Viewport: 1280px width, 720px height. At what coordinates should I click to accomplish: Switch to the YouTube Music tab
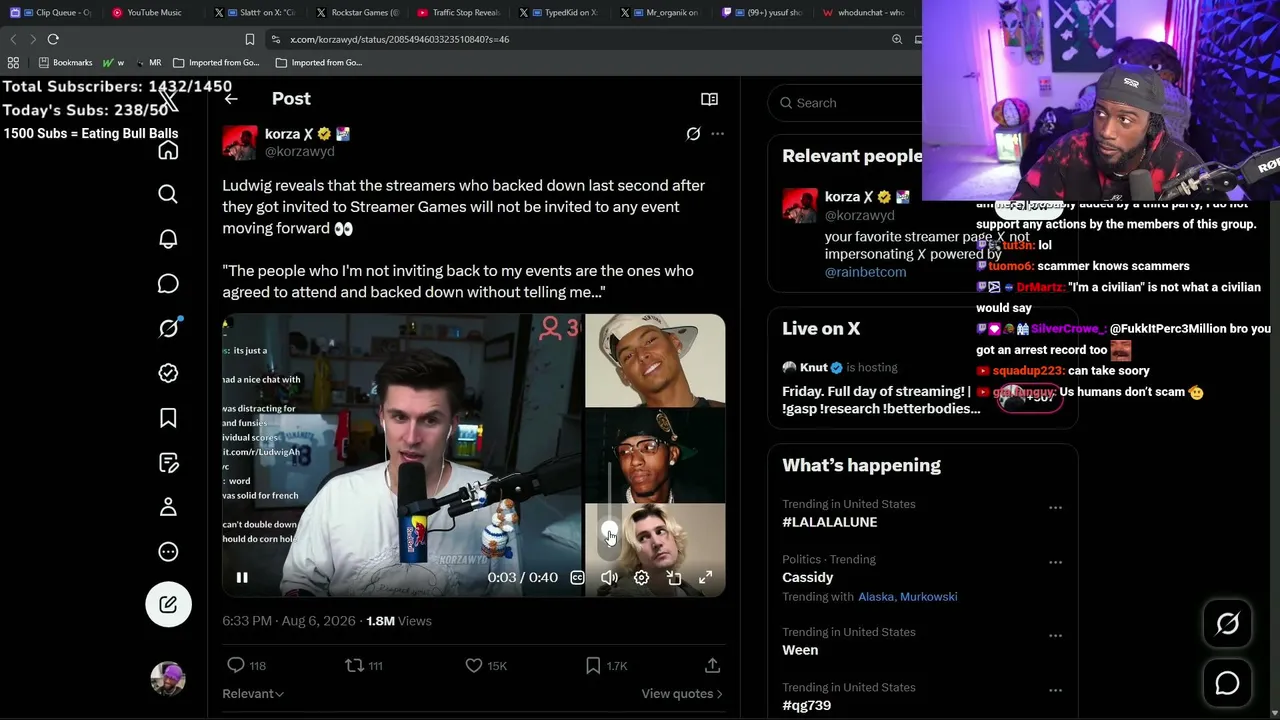tap(152, 13)
